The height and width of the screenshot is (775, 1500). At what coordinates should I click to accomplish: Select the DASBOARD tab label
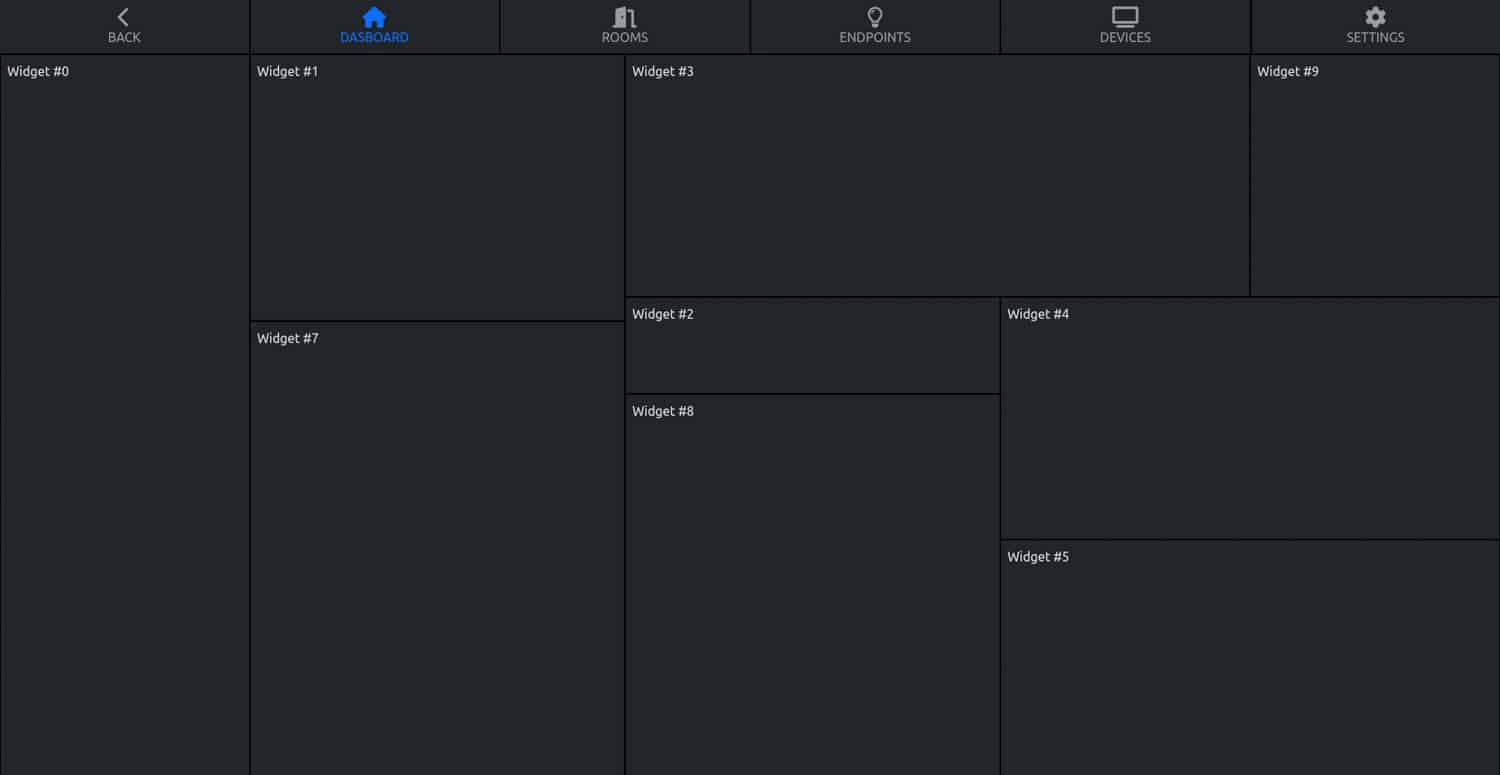(x=374, y=38)
